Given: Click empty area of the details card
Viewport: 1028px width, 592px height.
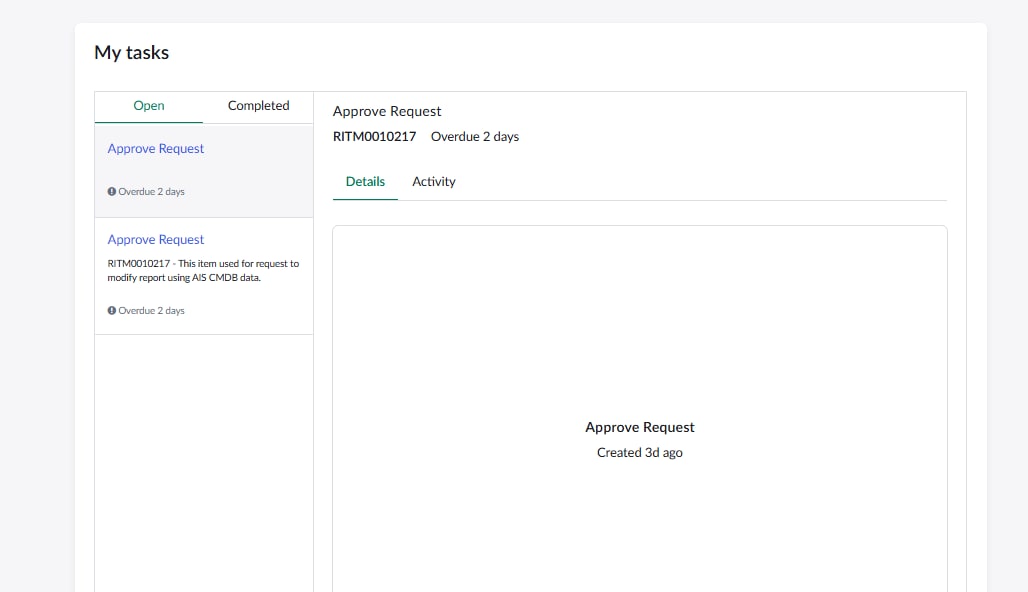Looking at the screenshot, I should click(640, 320).
